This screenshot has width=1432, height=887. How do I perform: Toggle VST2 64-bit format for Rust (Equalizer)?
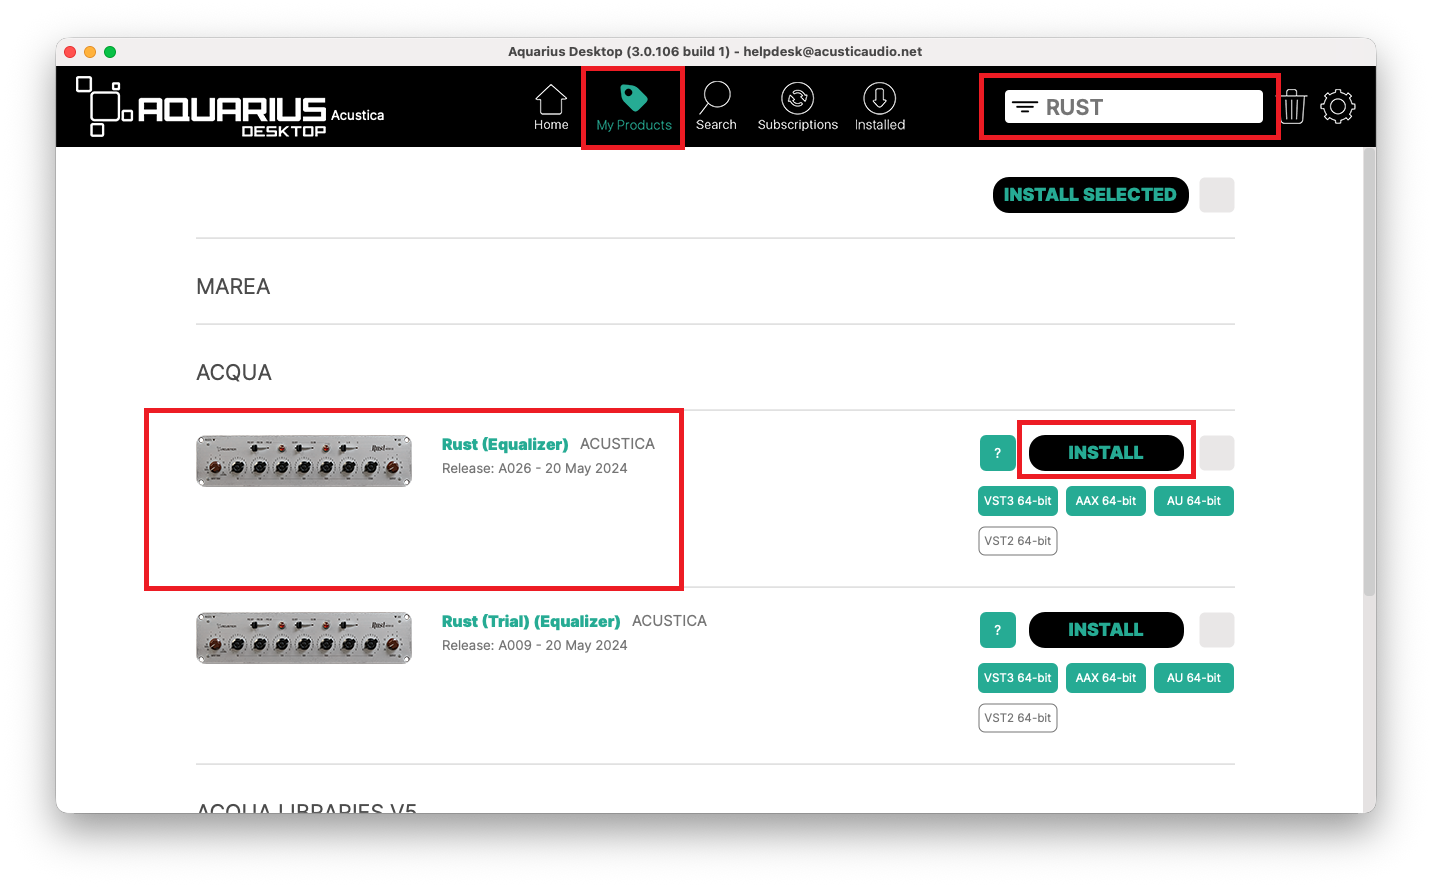pos(1018,541)
